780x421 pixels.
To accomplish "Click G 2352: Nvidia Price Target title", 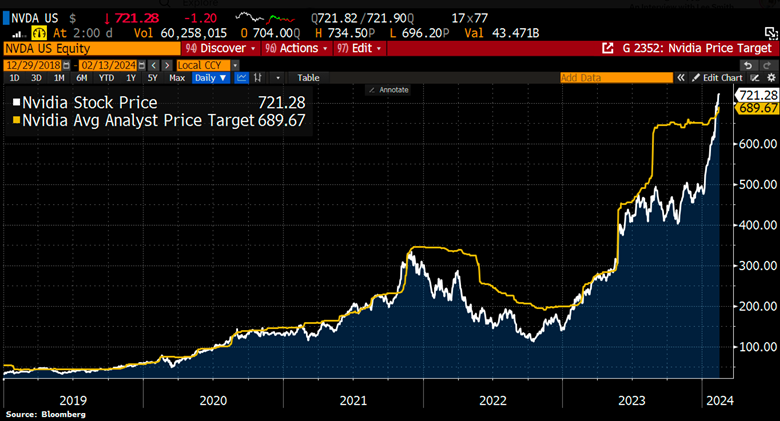I will coord(697,48).
